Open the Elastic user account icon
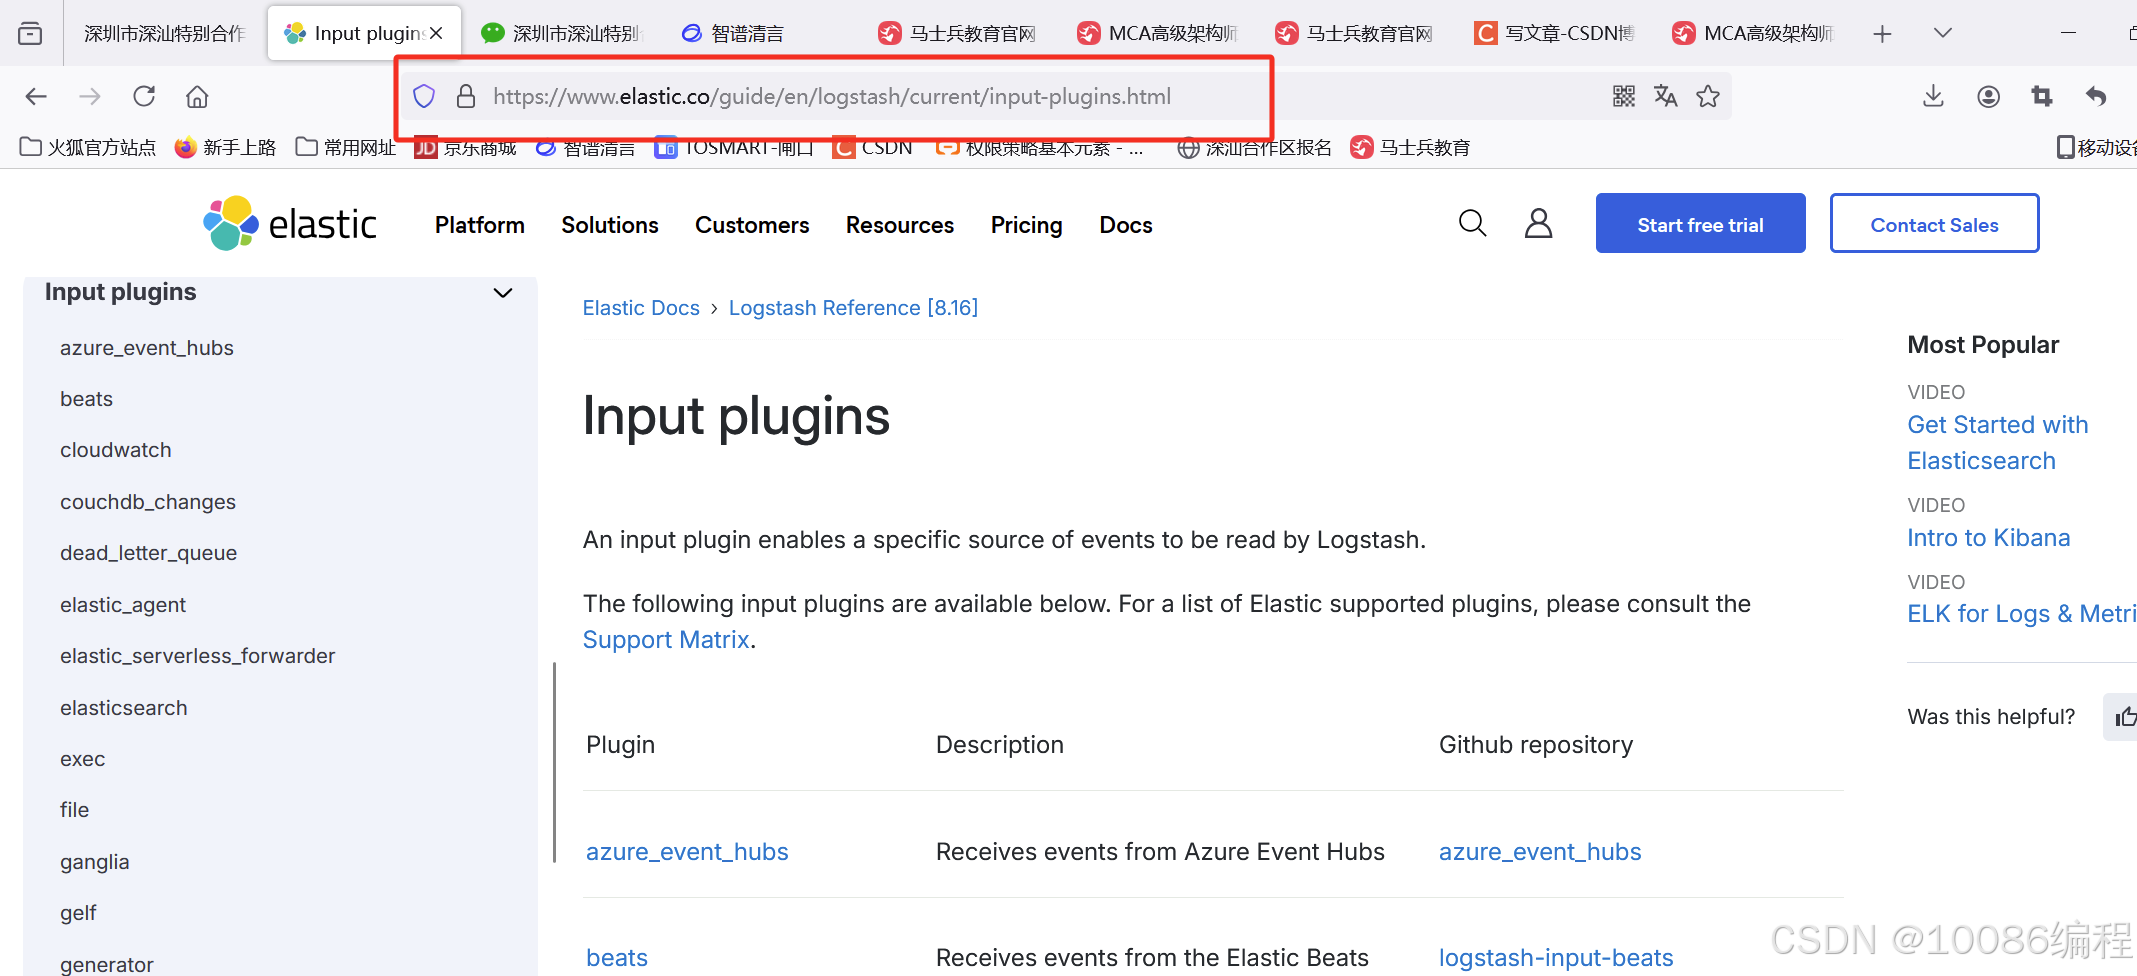 [x=1538, y=223]
